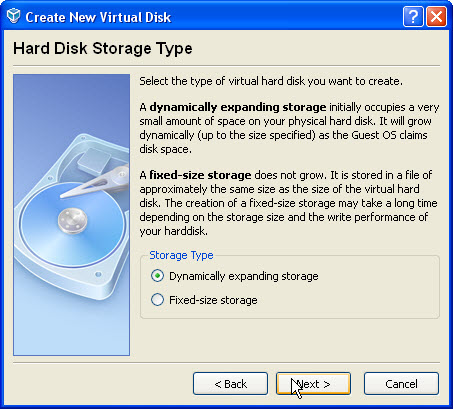
Task: Select the Dynamically expanding storage radio button
Action: click(x=157, y=276)
